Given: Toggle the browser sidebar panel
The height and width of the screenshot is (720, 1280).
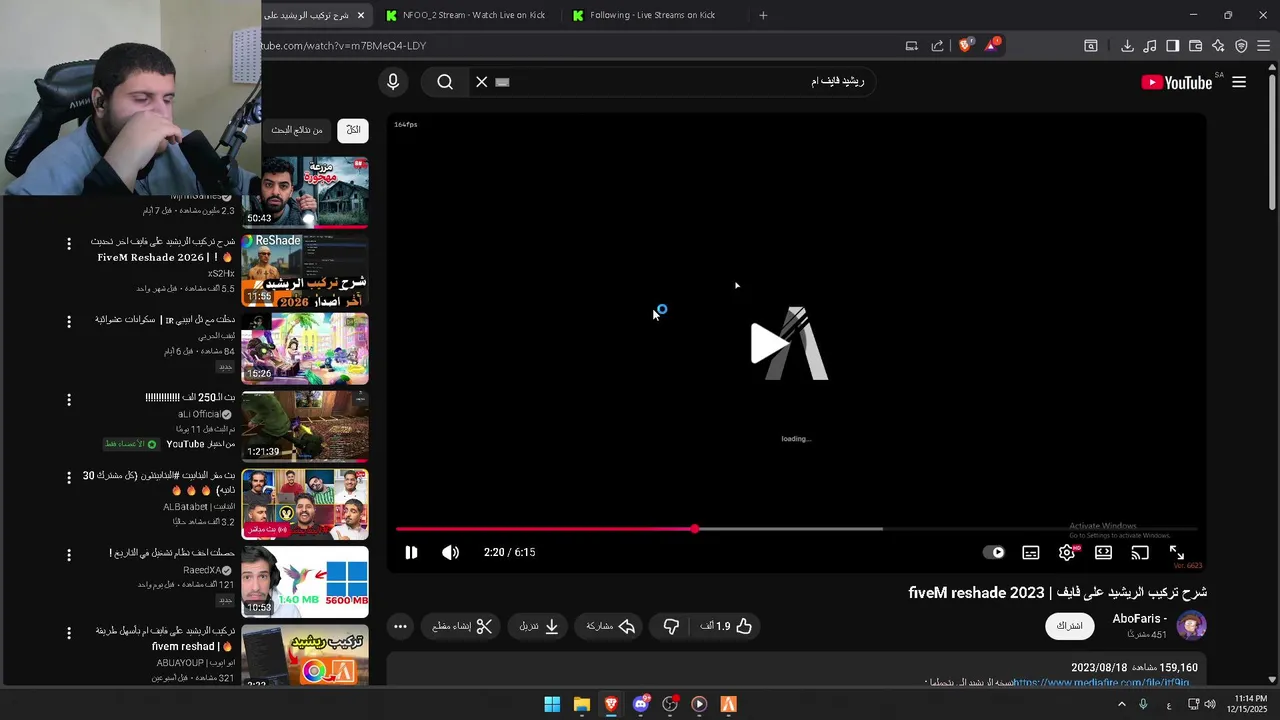Looking at the screenshot, I should [1172, 45].
